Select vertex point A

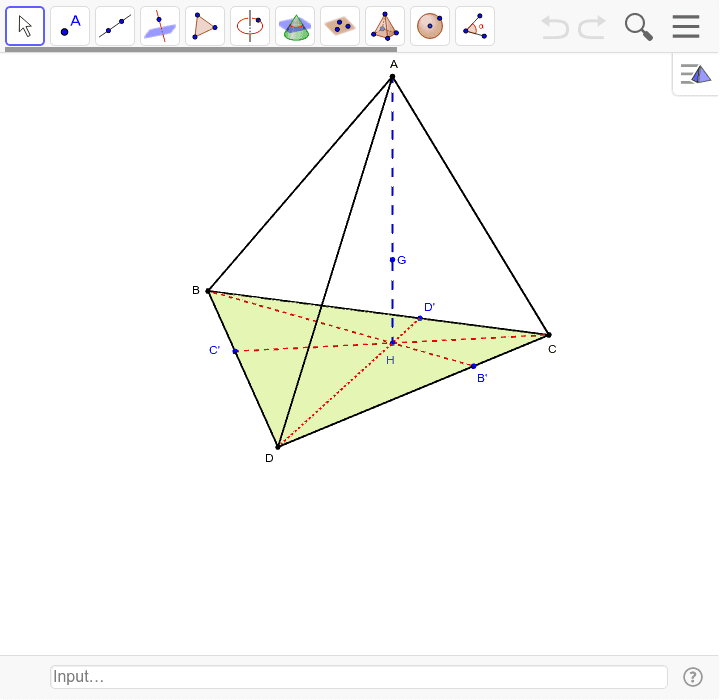pos(392,77)
